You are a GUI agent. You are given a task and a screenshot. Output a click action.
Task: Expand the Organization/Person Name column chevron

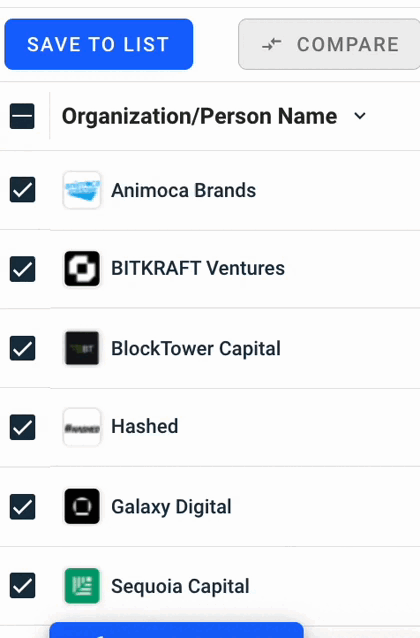360,116
